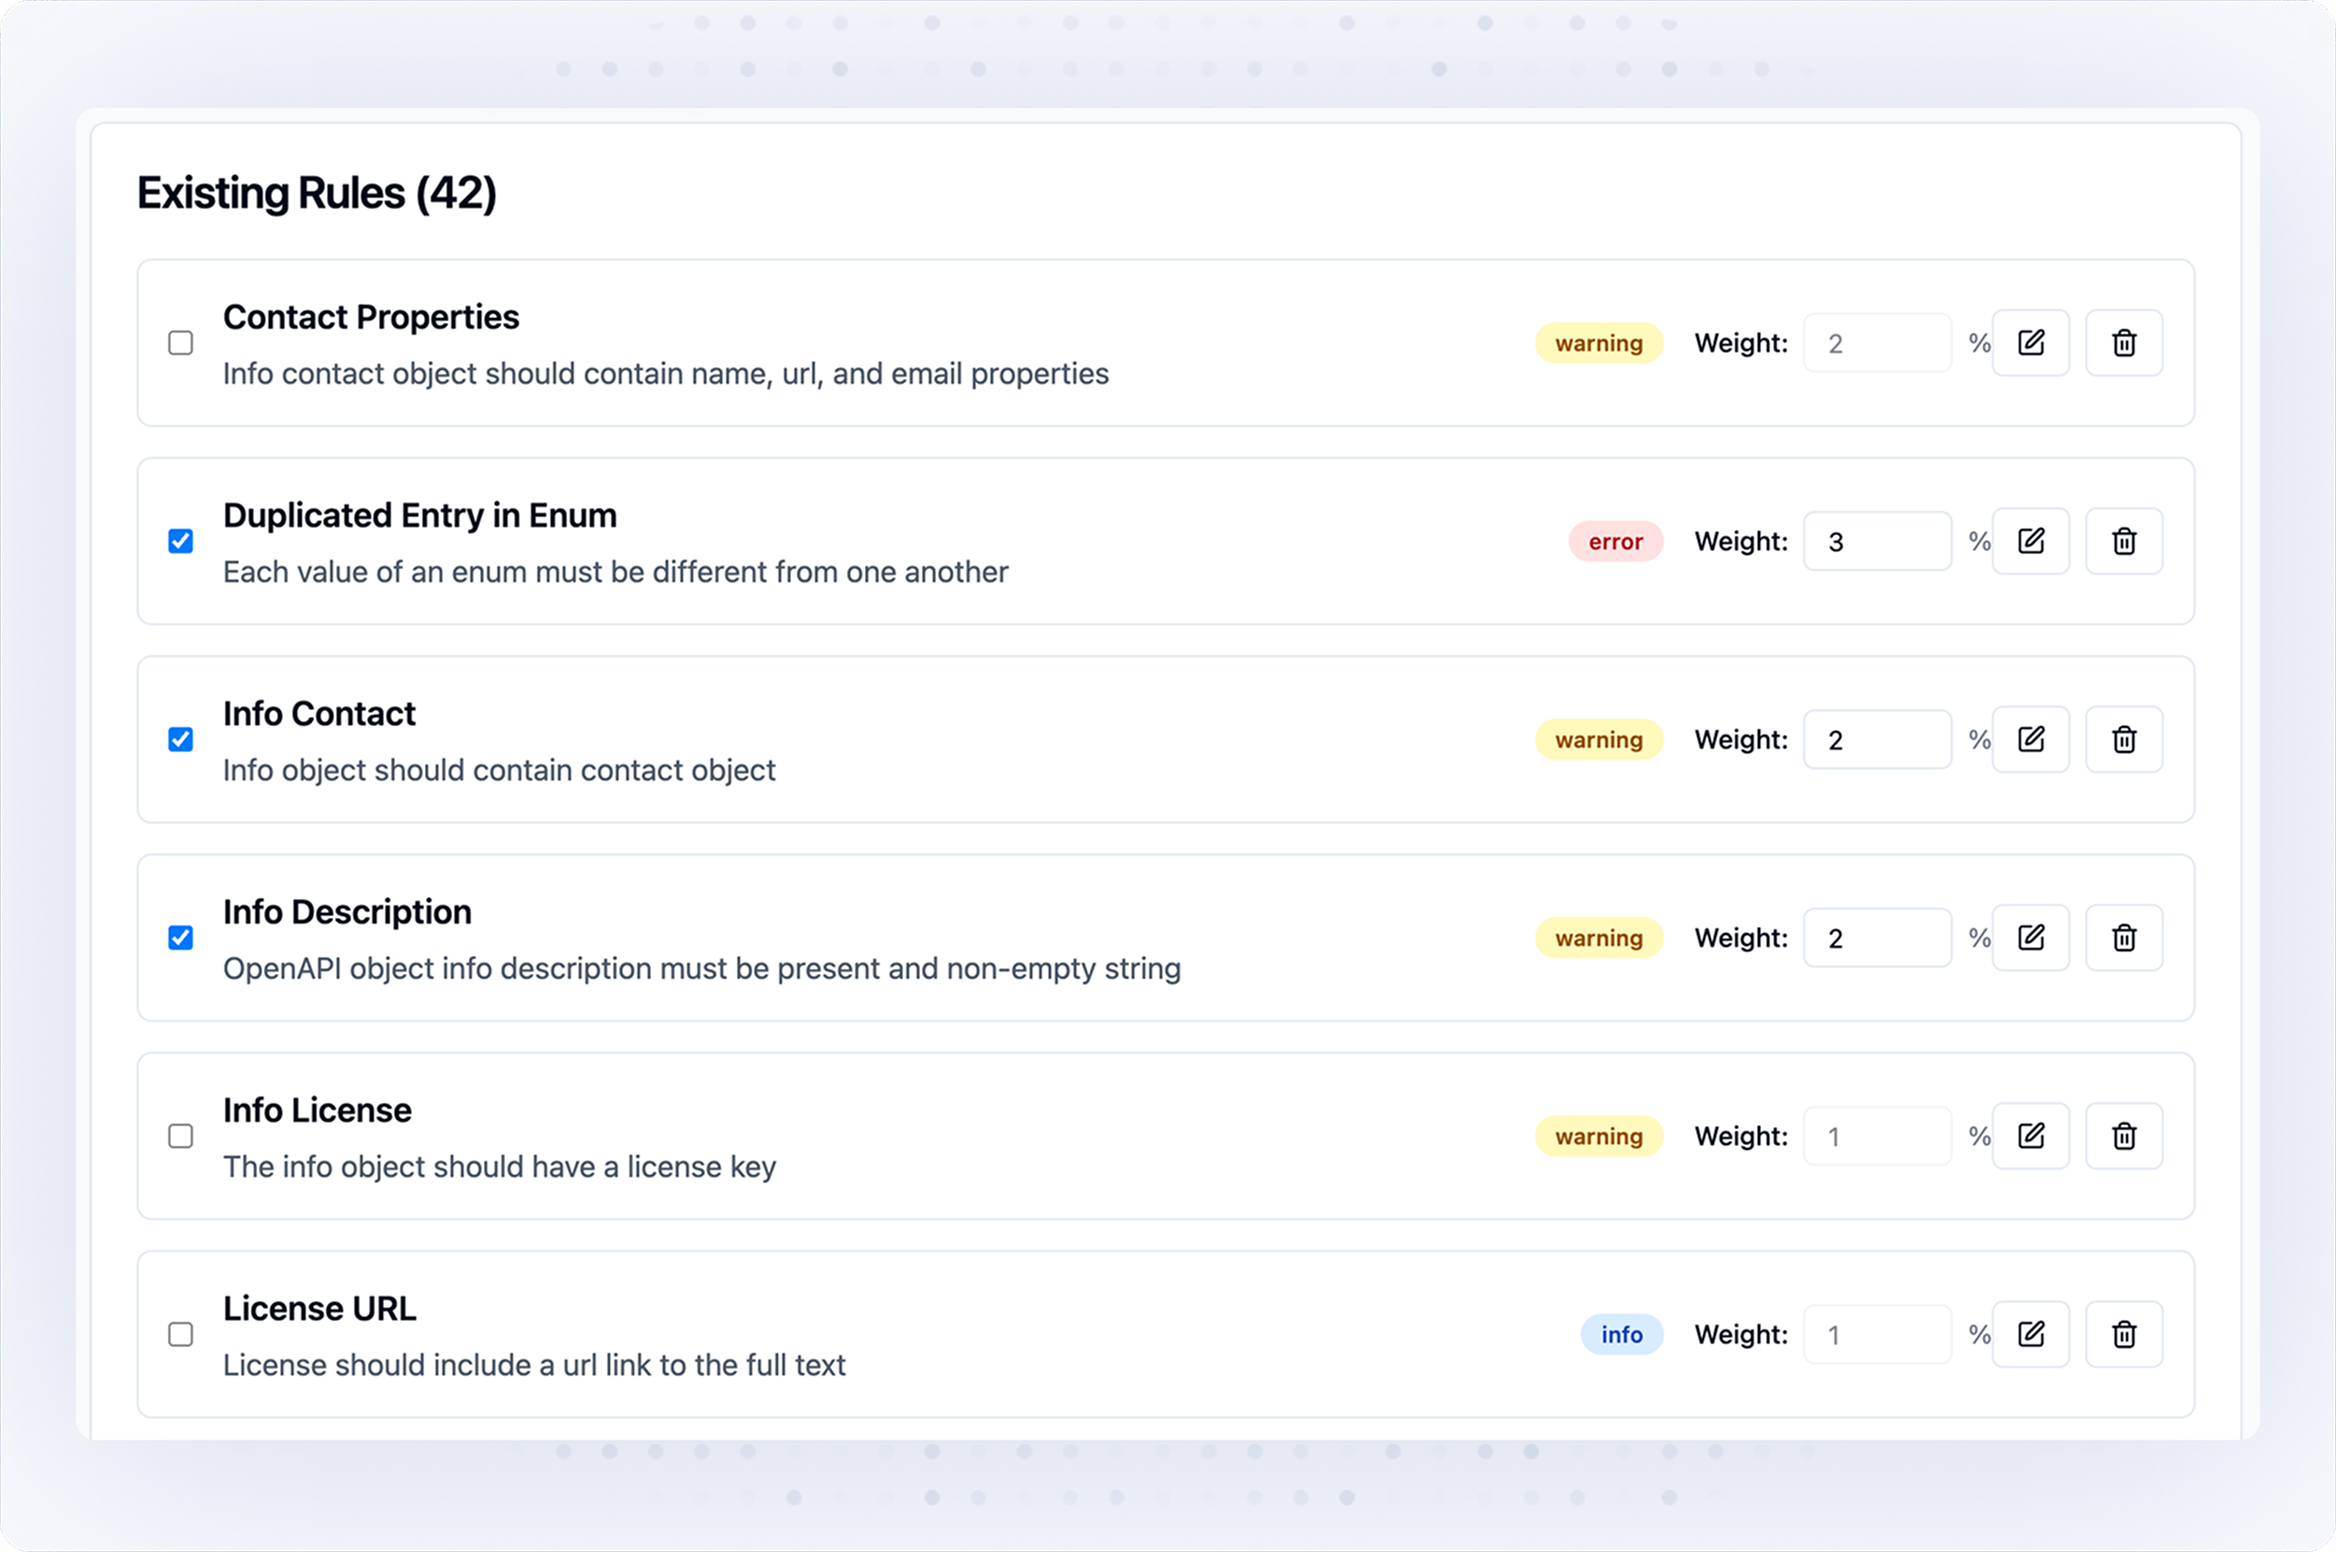Disable the Info Contact rule checkbox
This screenshot has height=1552, width=2336.
(x=181, y=739)
